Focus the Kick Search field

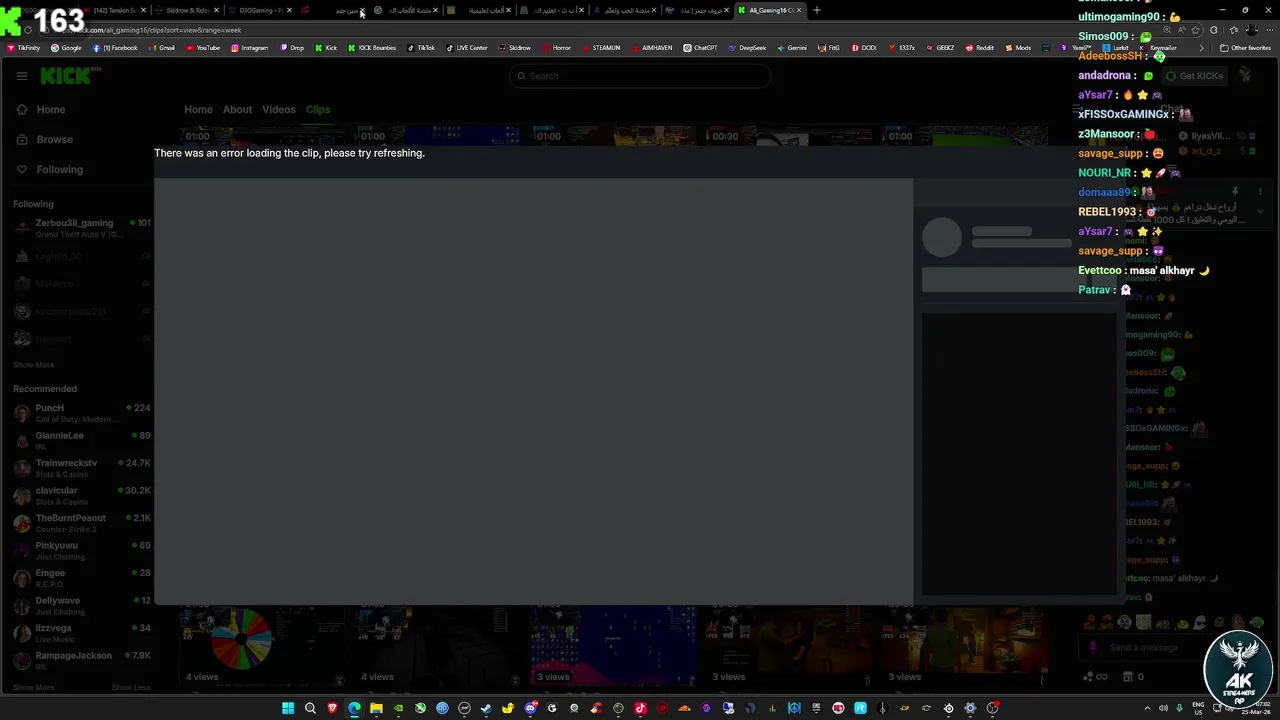[x=640, y=76]
